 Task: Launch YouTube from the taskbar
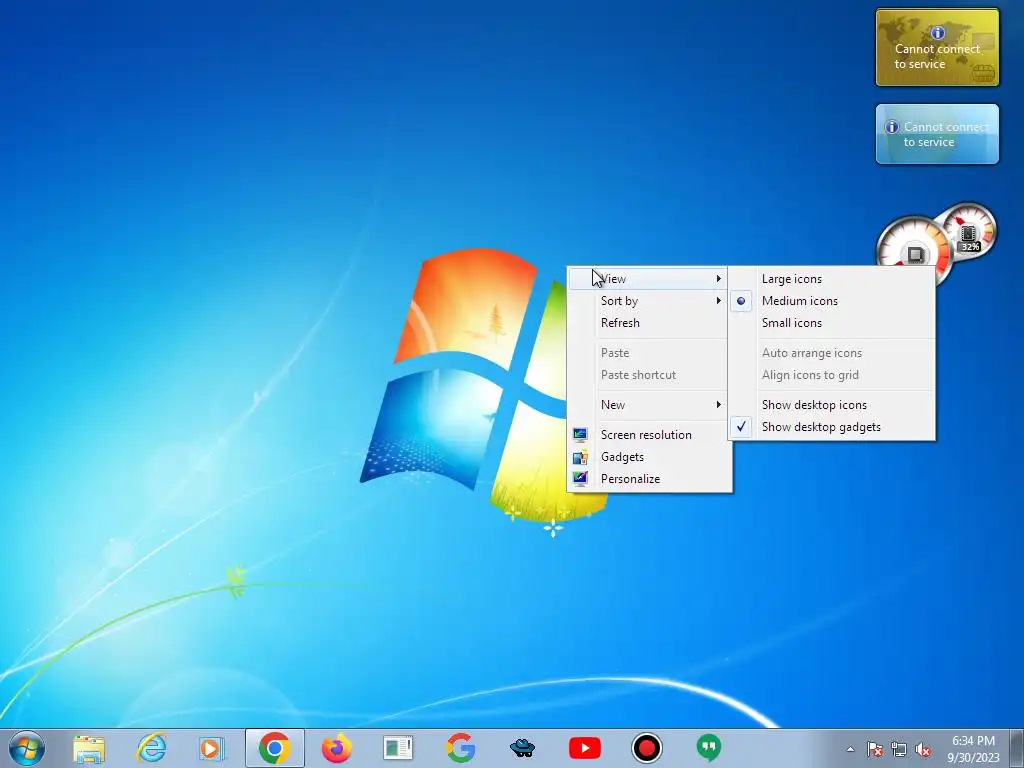pos(584,748)
